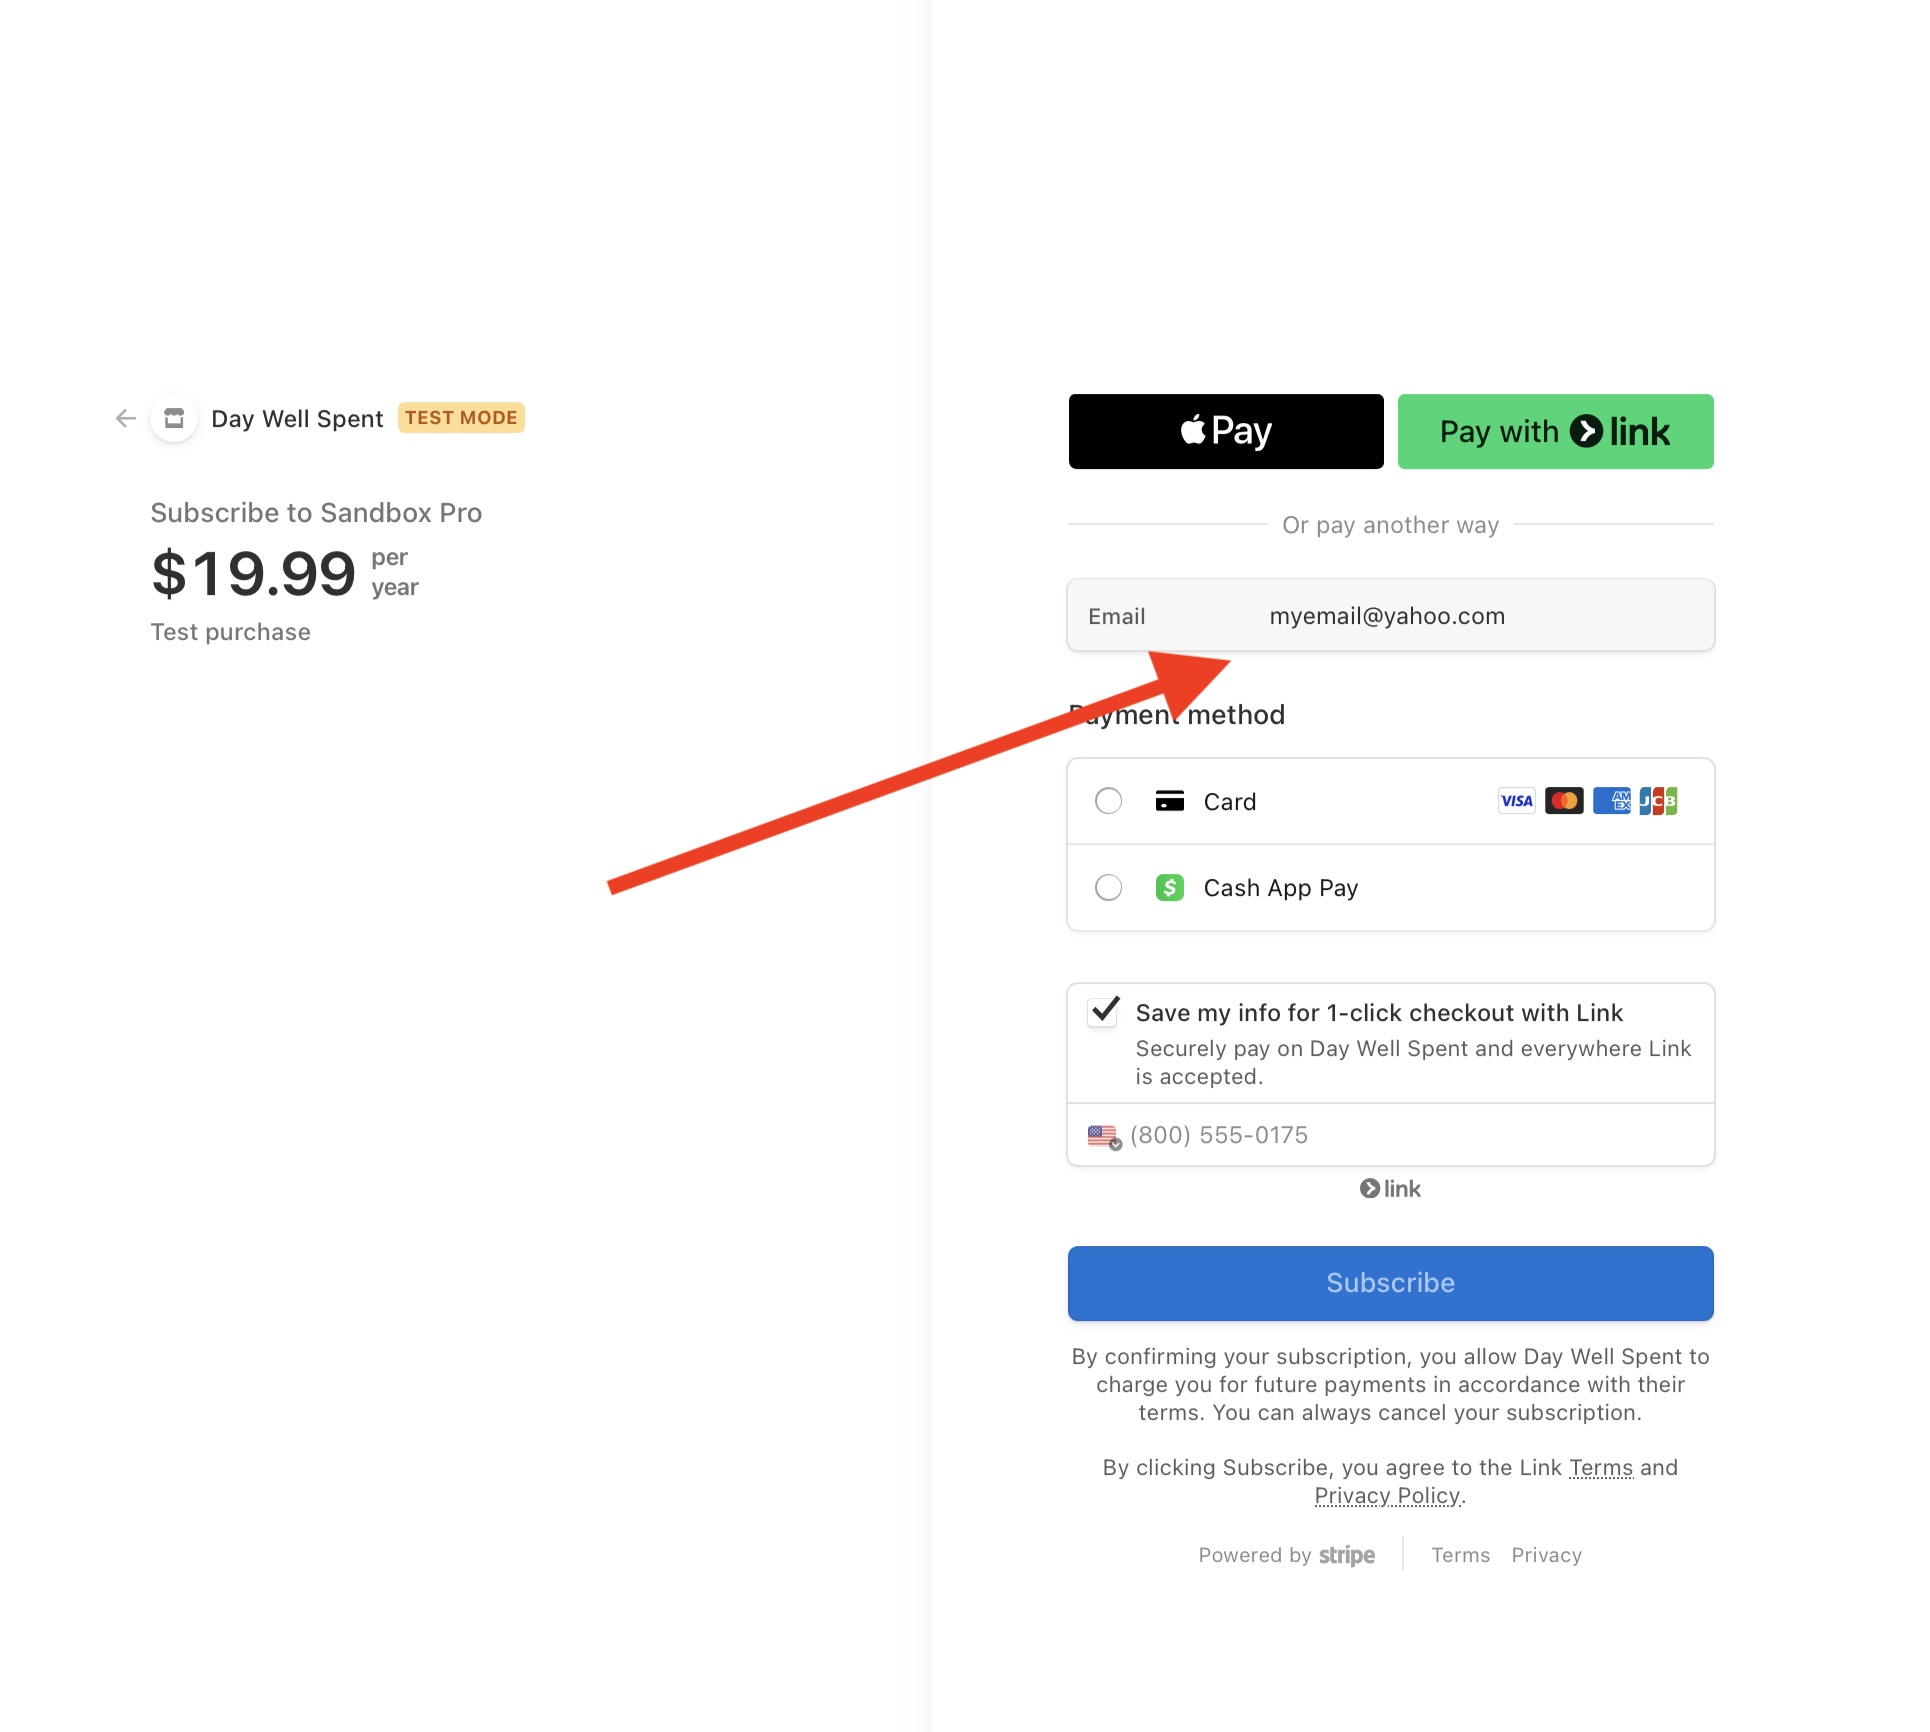Click the American Express logo
The width and height of the screenshot is (1930, 1732).
[x=1611, y=801]
